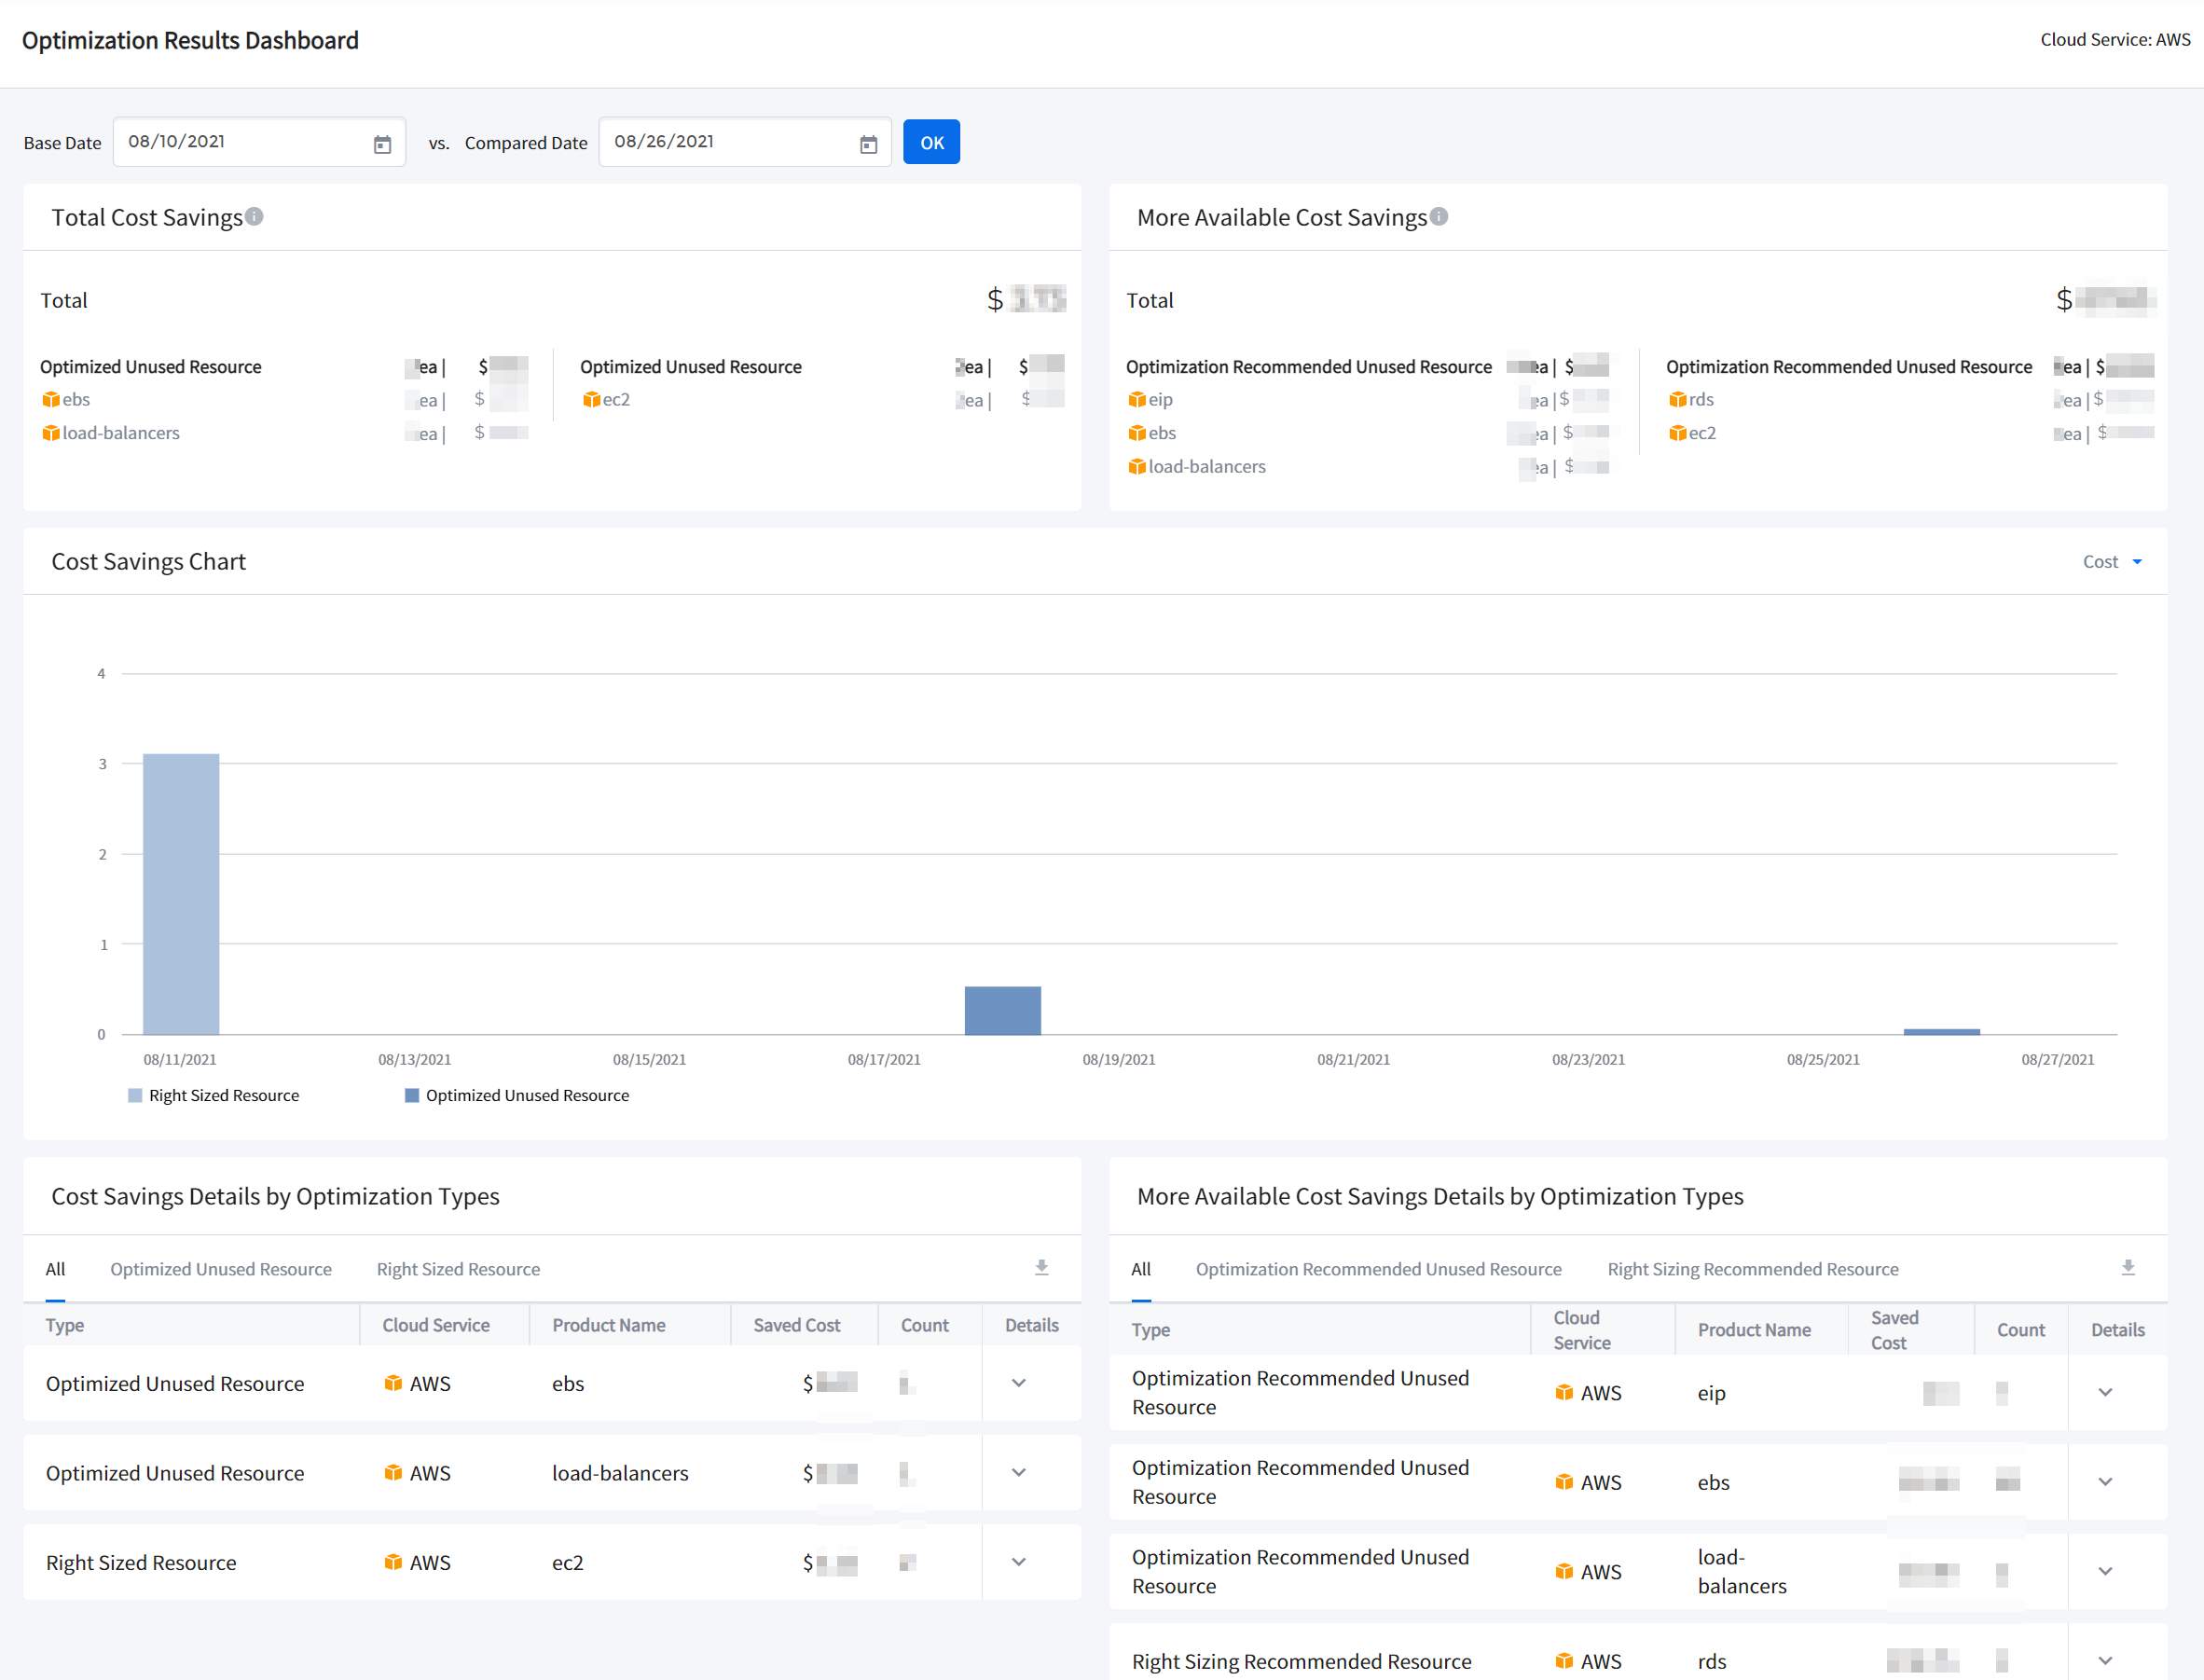This screenshot has width=2204, height=1680.
Task: Download More Available Cost Savings table
Action: click(x=2128, y=1267)
